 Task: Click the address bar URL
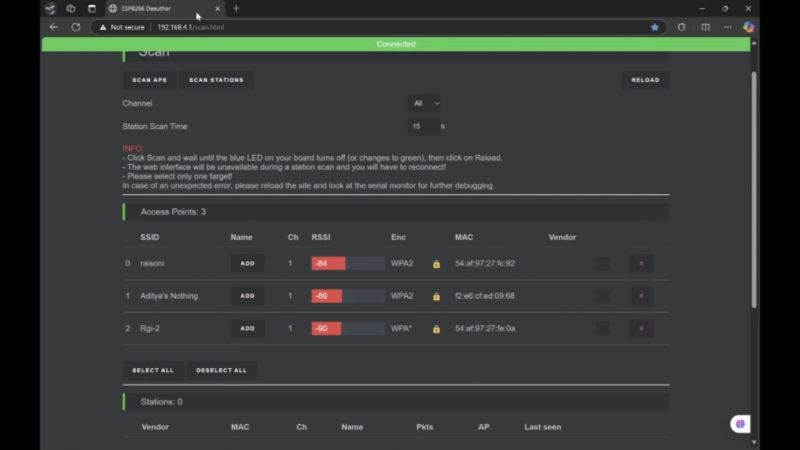[x=190, y=27]
